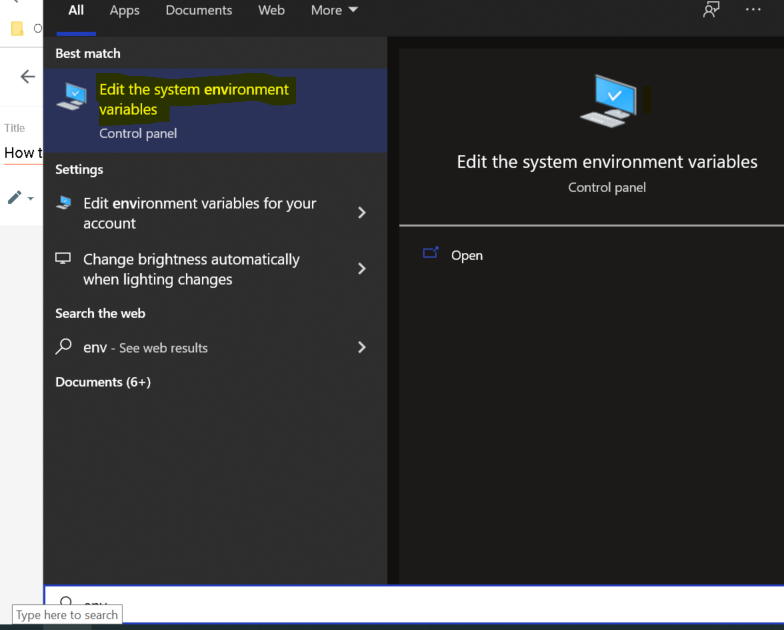Click Open in the preview pane
784x630 pixels.
pyautogui.click(x=466, y=256)
